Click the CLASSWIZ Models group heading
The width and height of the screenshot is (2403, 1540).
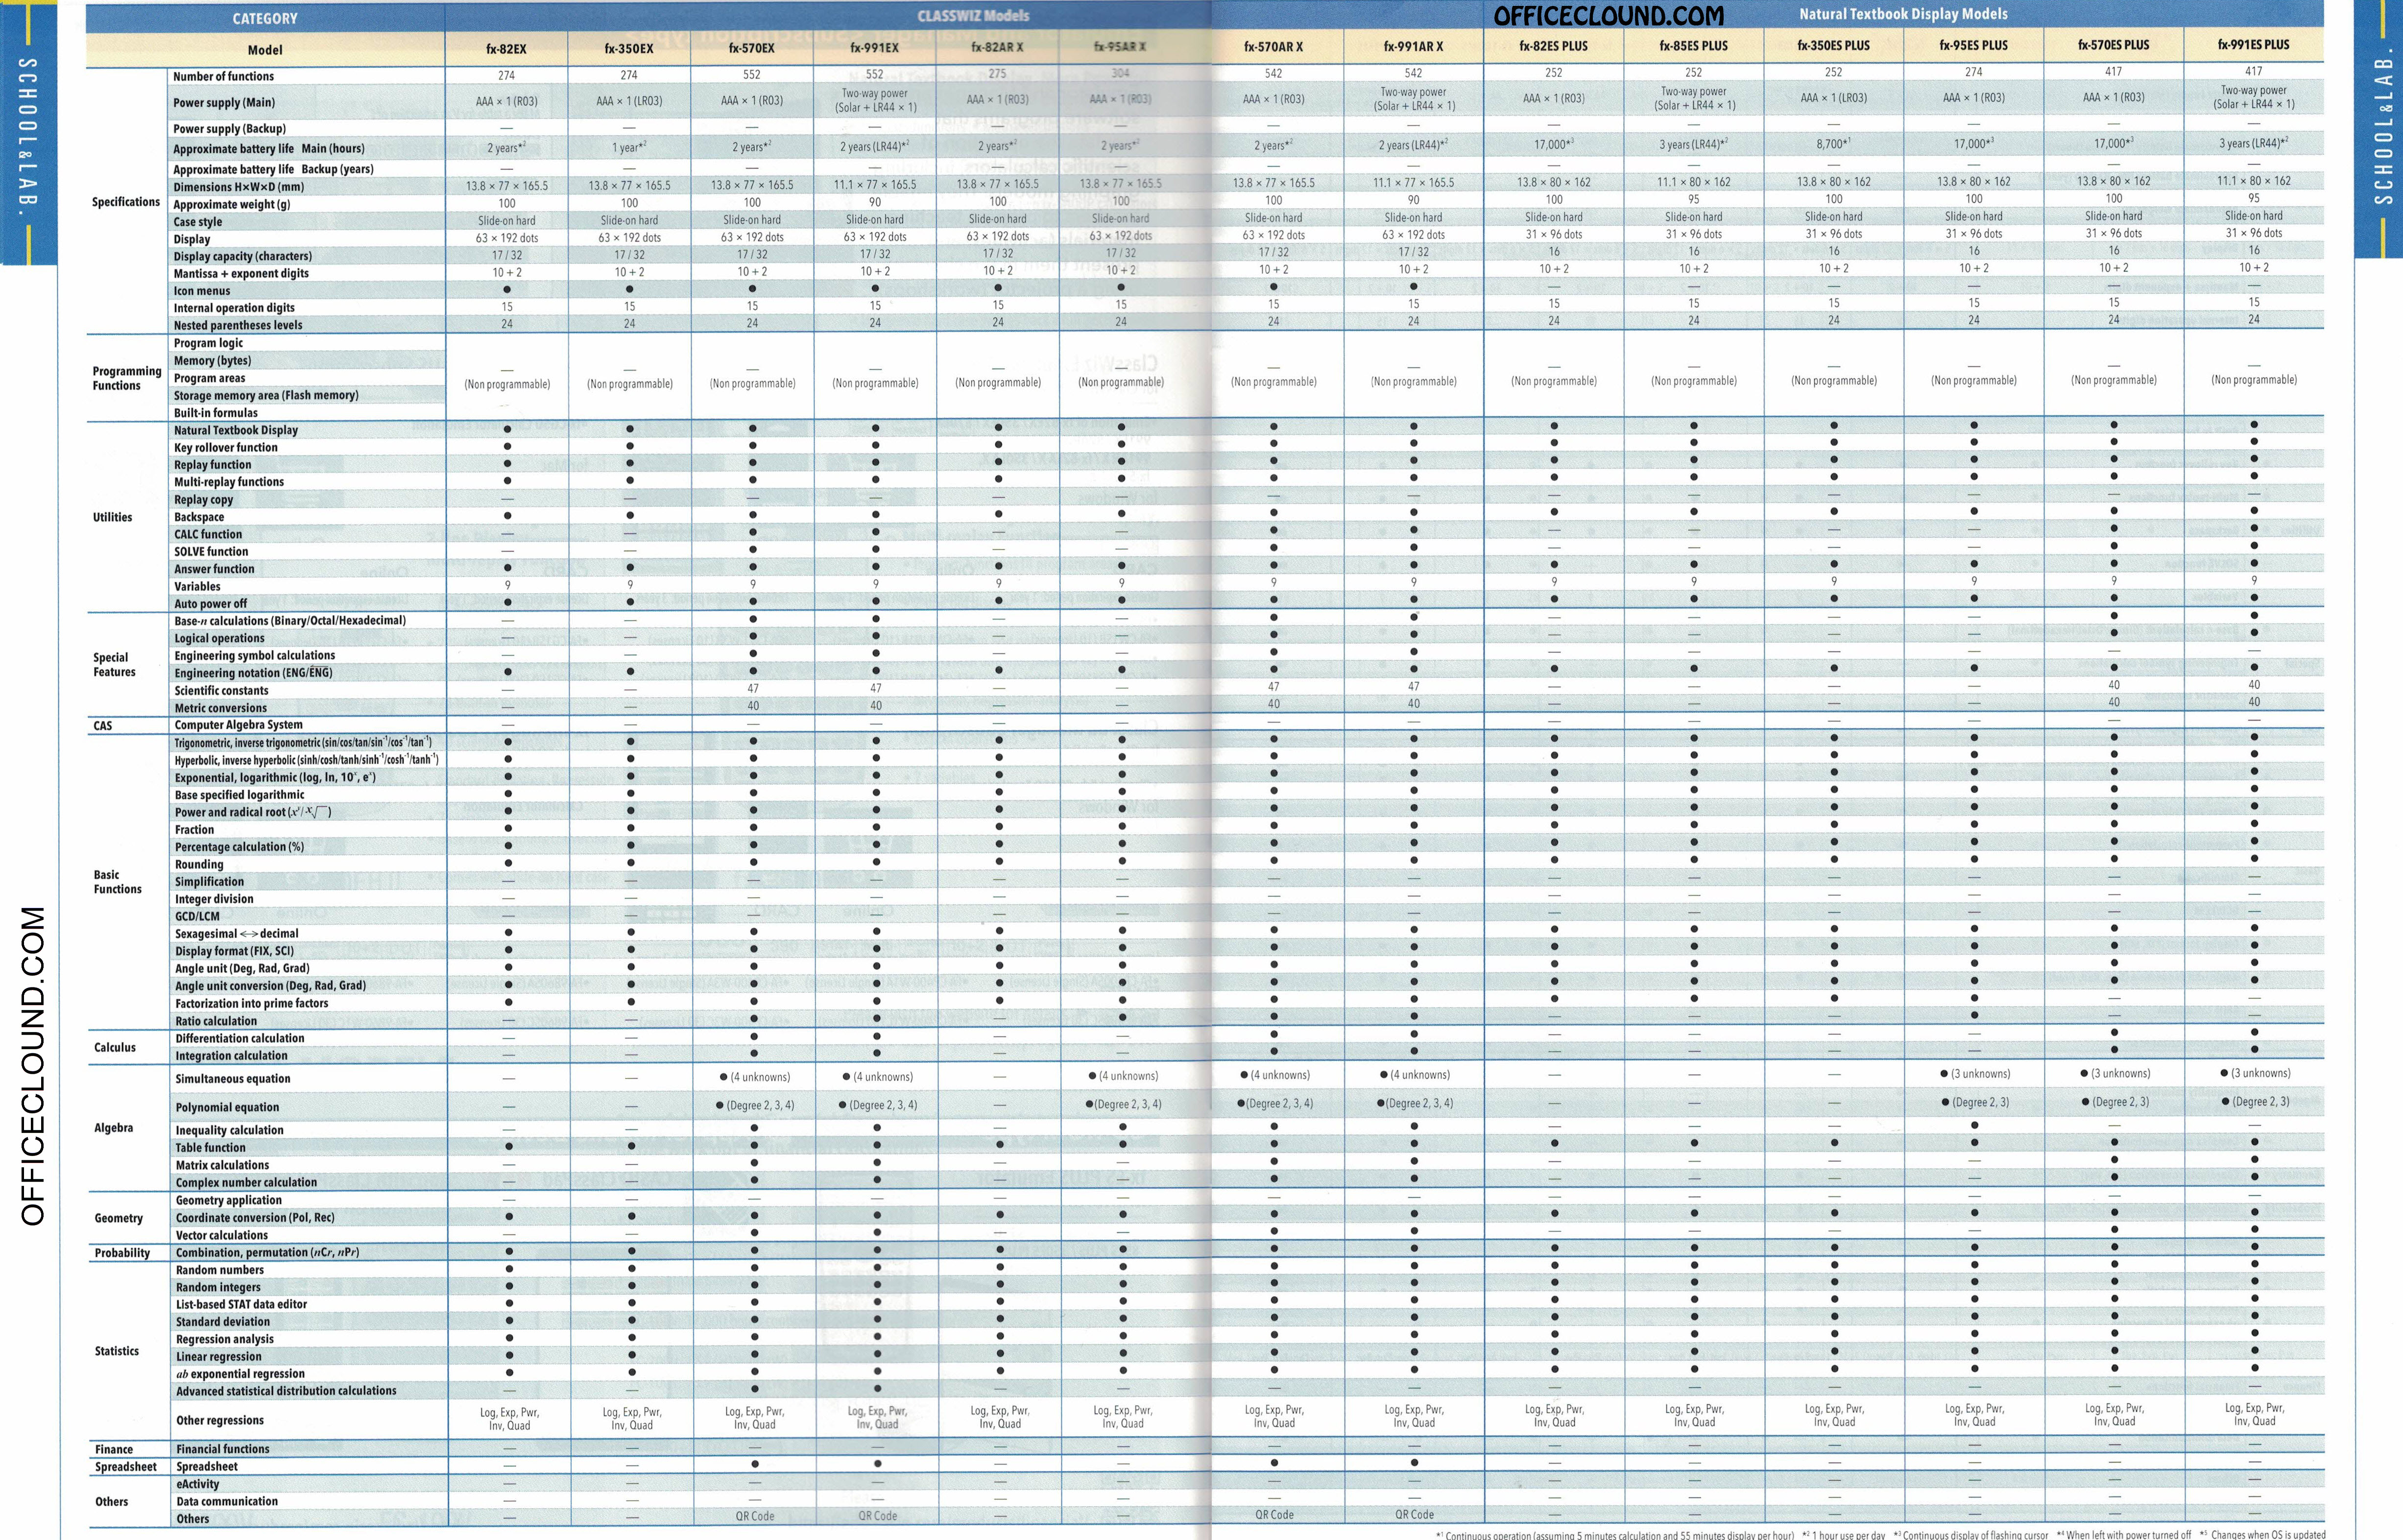[x=973, y=15]
